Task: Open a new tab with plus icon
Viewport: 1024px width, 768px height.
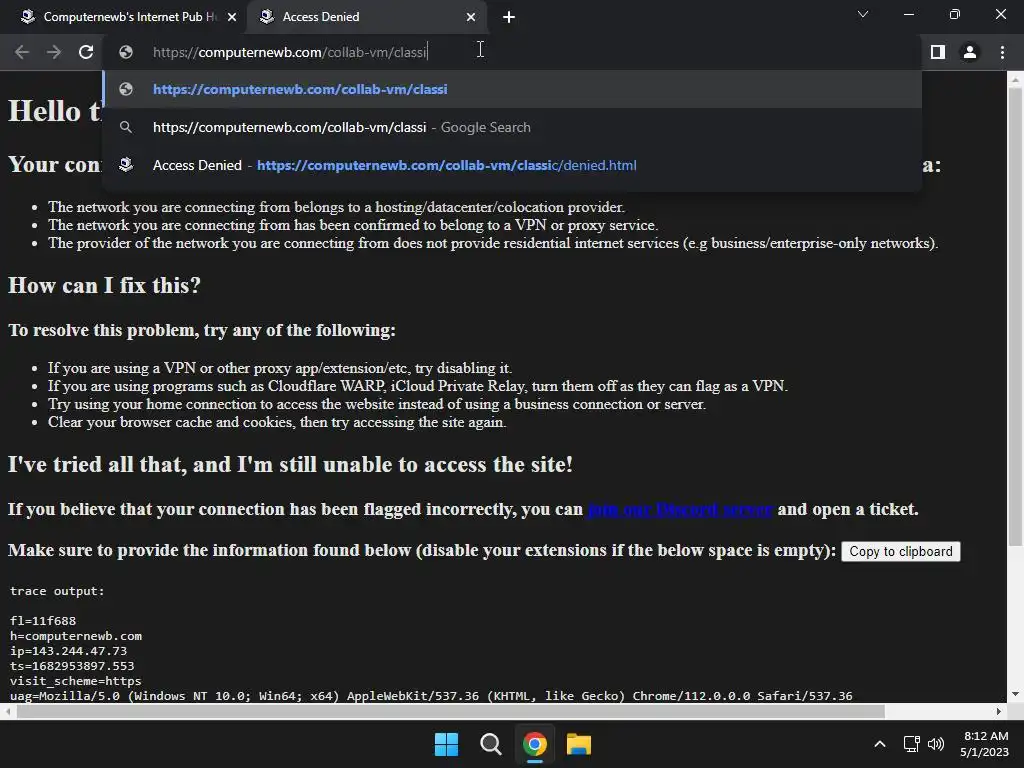Action: point(509,17)
